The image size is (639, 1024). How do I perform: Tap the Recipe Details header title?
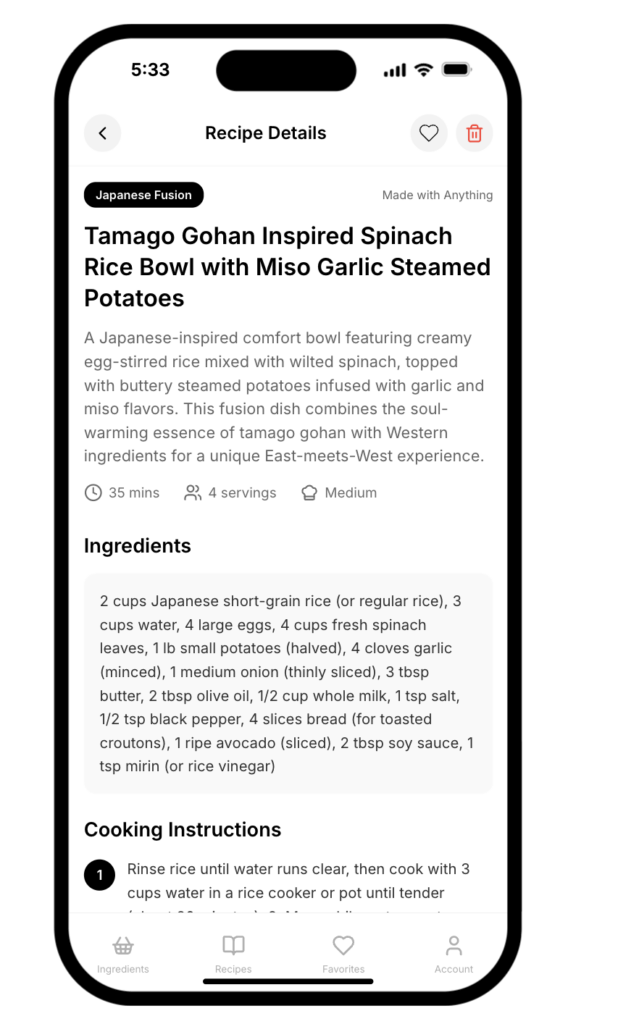[265, 133]
